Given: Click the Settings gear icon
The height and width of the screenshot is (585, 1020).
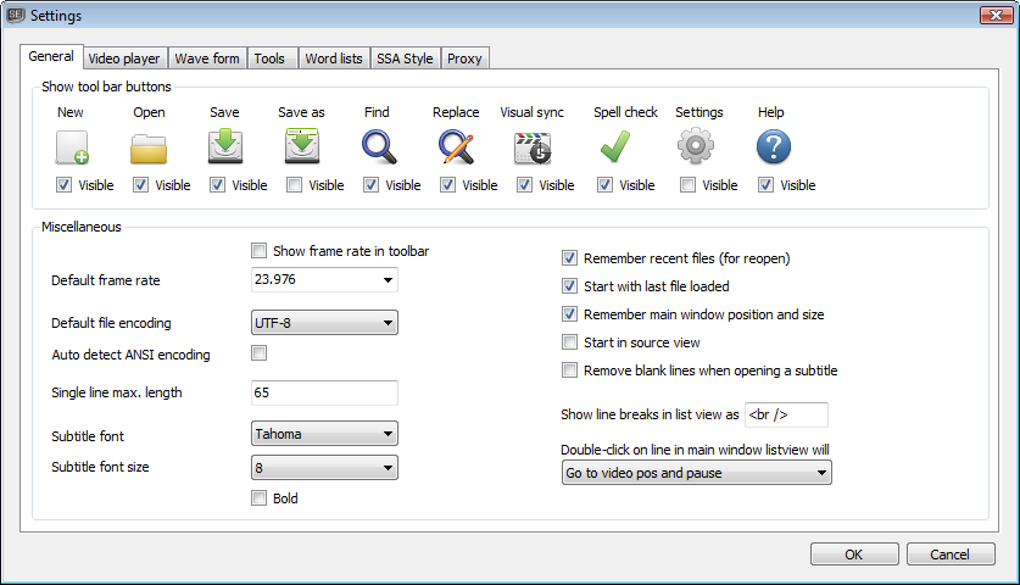Looking at the screenshot, I should (695, 146).
